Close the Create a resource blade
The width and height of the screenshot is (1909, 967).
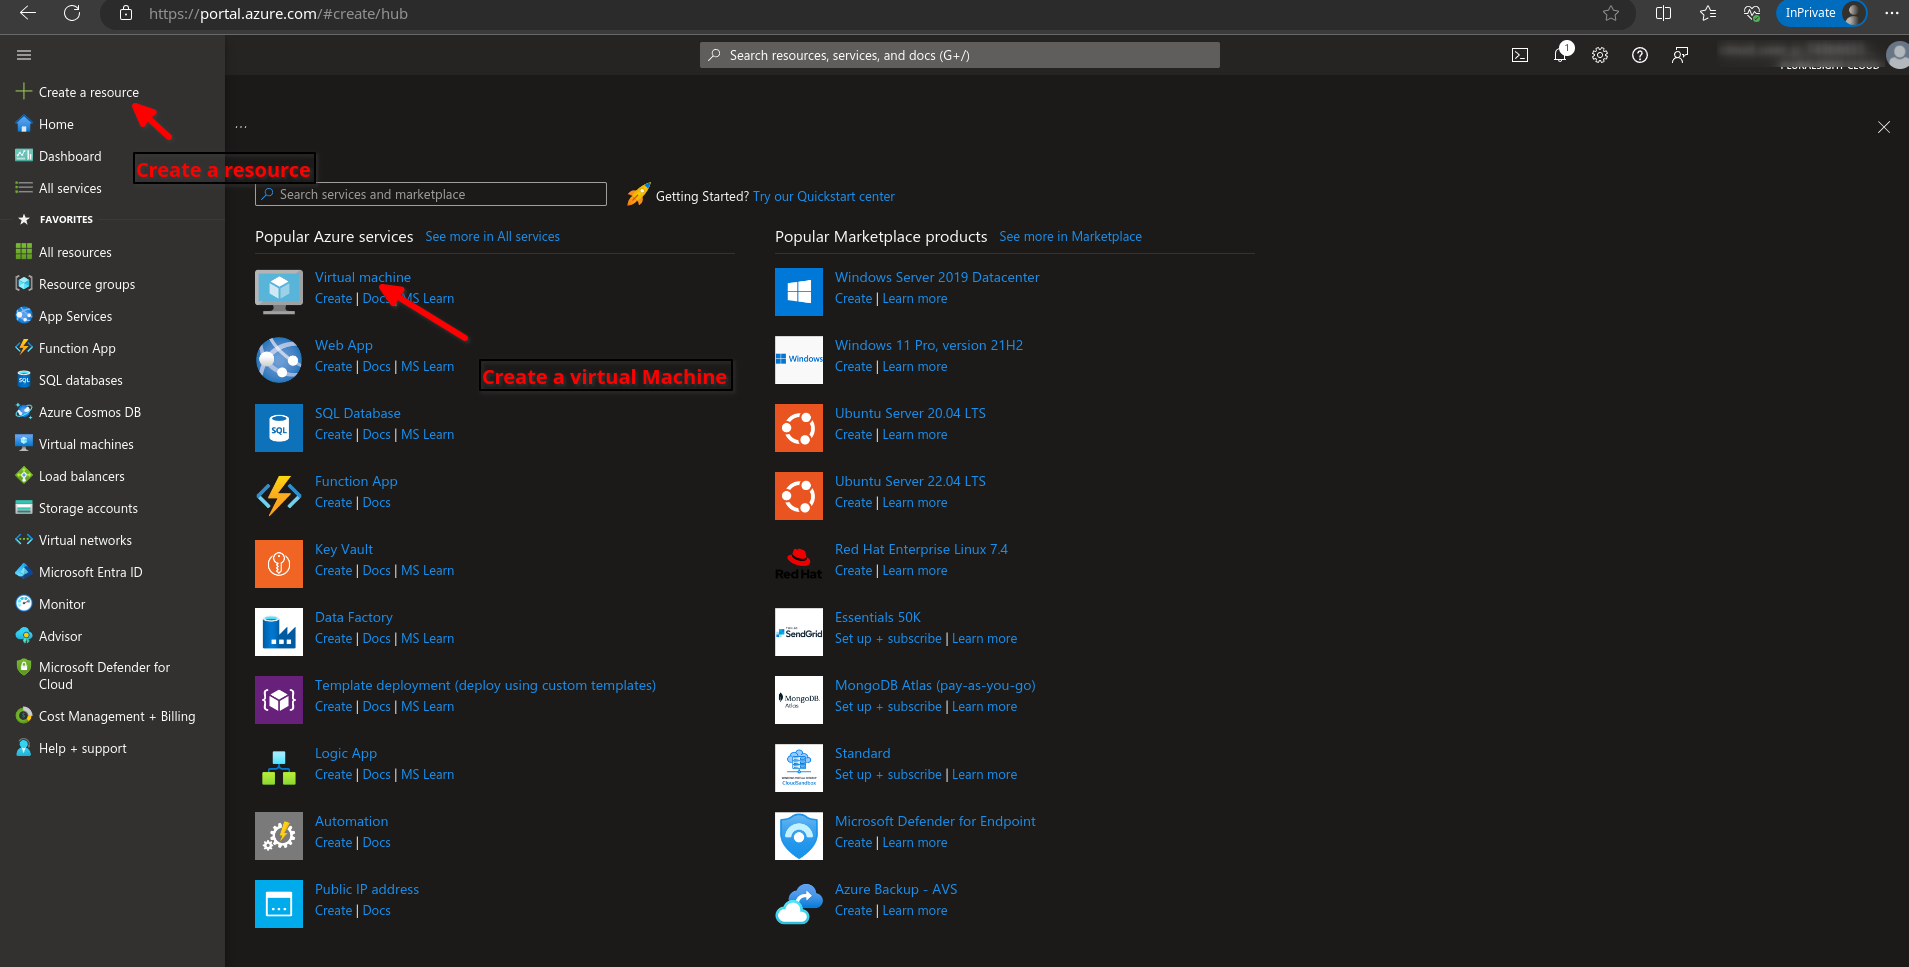coord(1883,127)
